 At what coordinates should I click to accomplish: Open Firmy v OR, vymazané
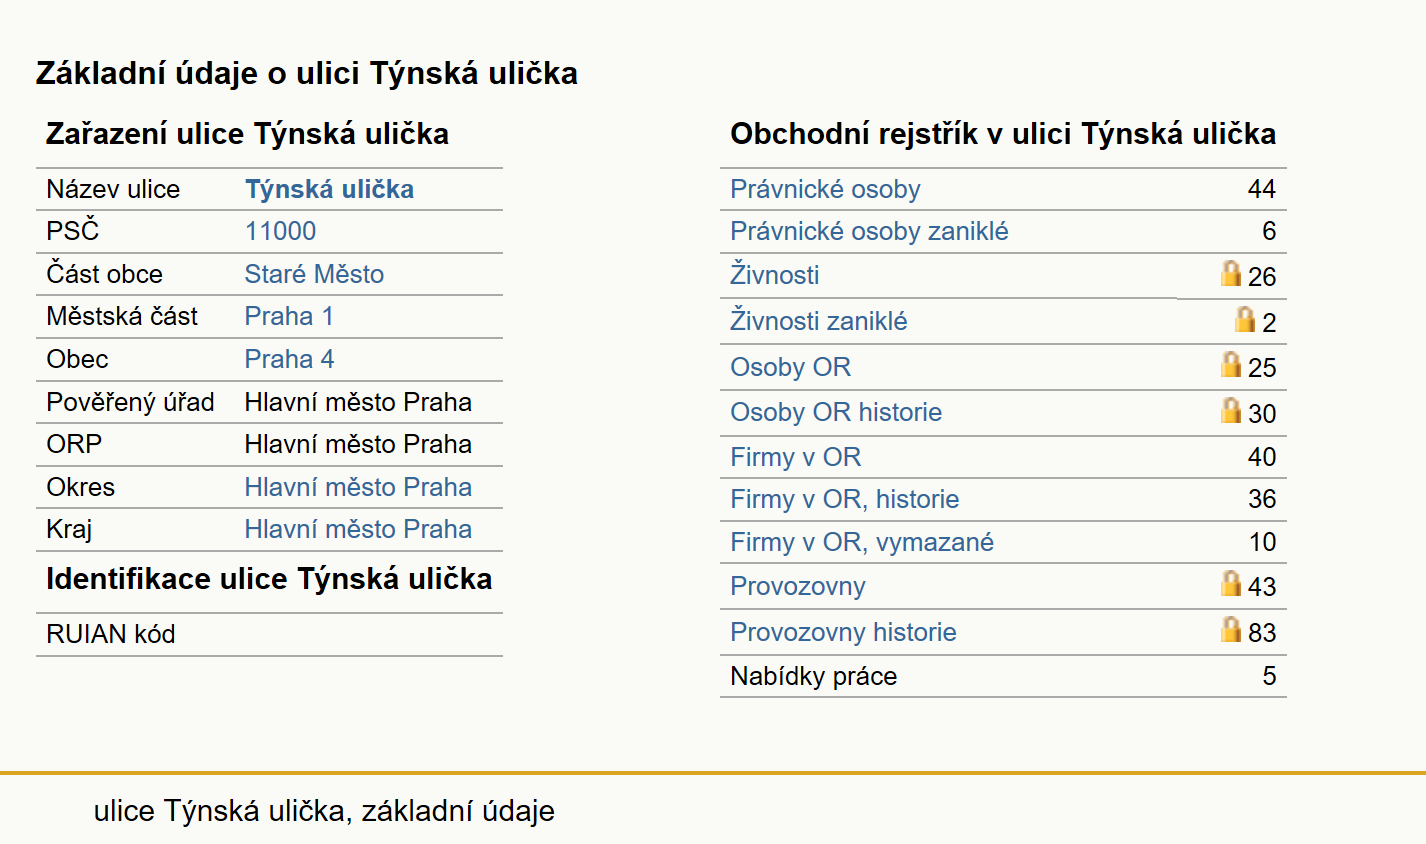coord(862,542)
